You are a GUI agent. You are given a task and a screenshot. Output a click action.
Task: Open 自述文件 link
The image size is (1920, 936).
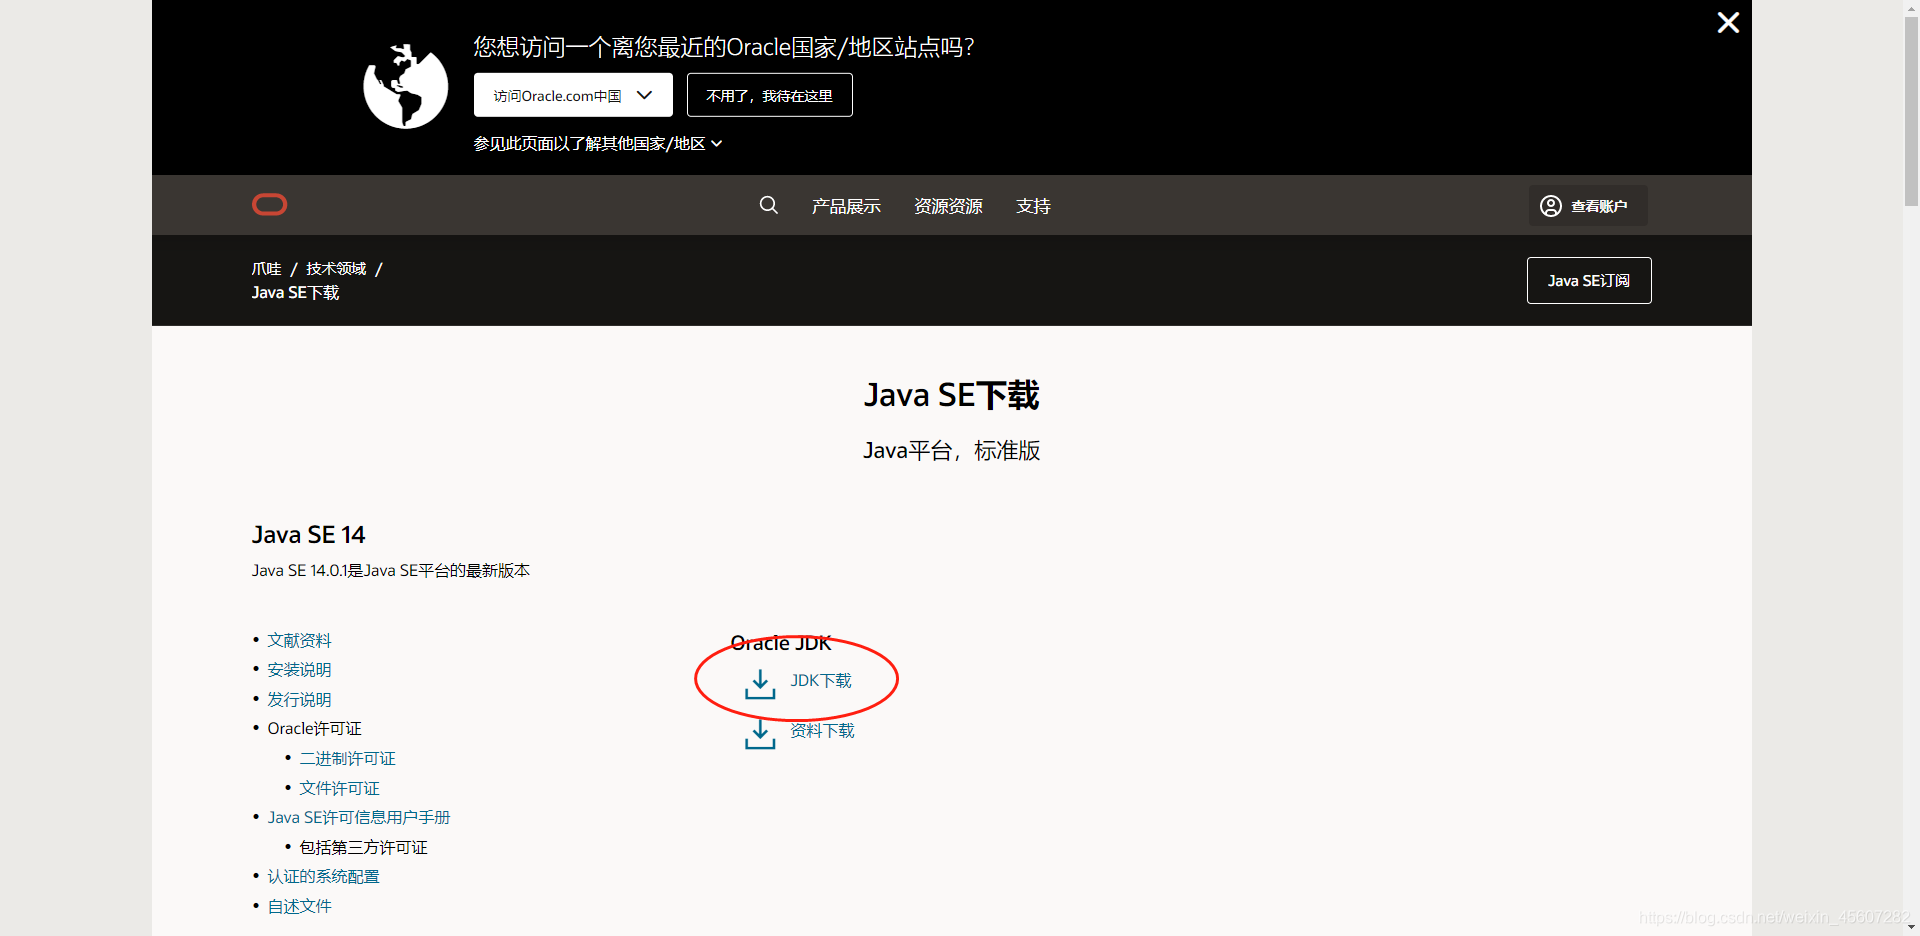(299, 907)
